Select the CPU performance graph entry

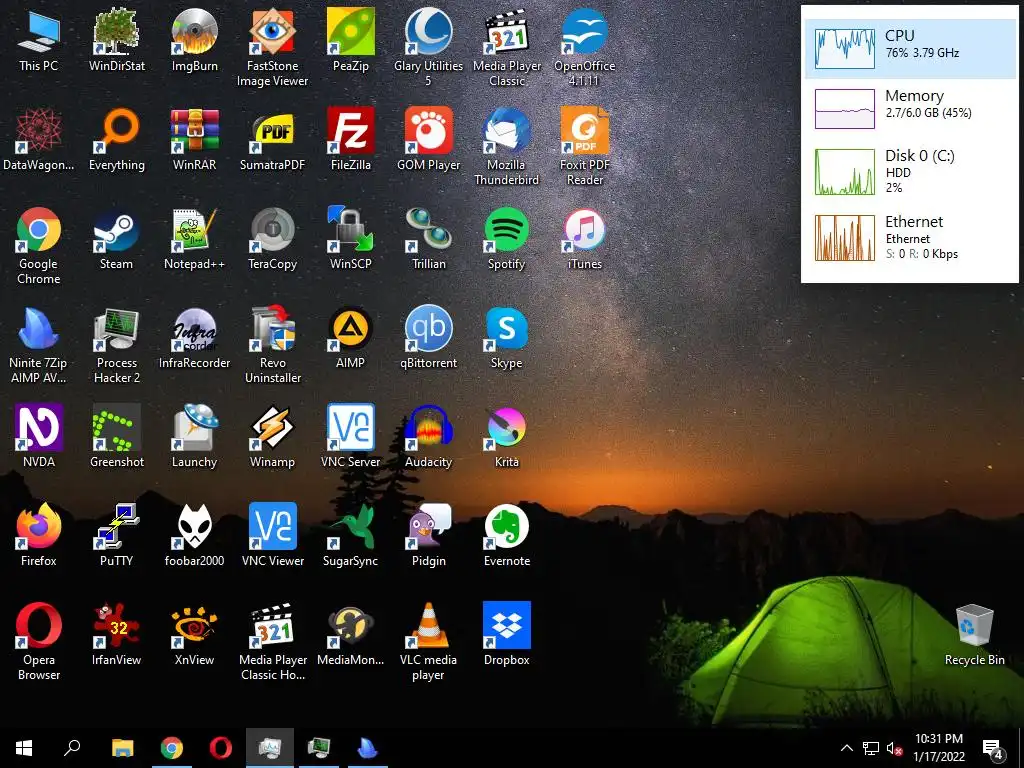910,48
